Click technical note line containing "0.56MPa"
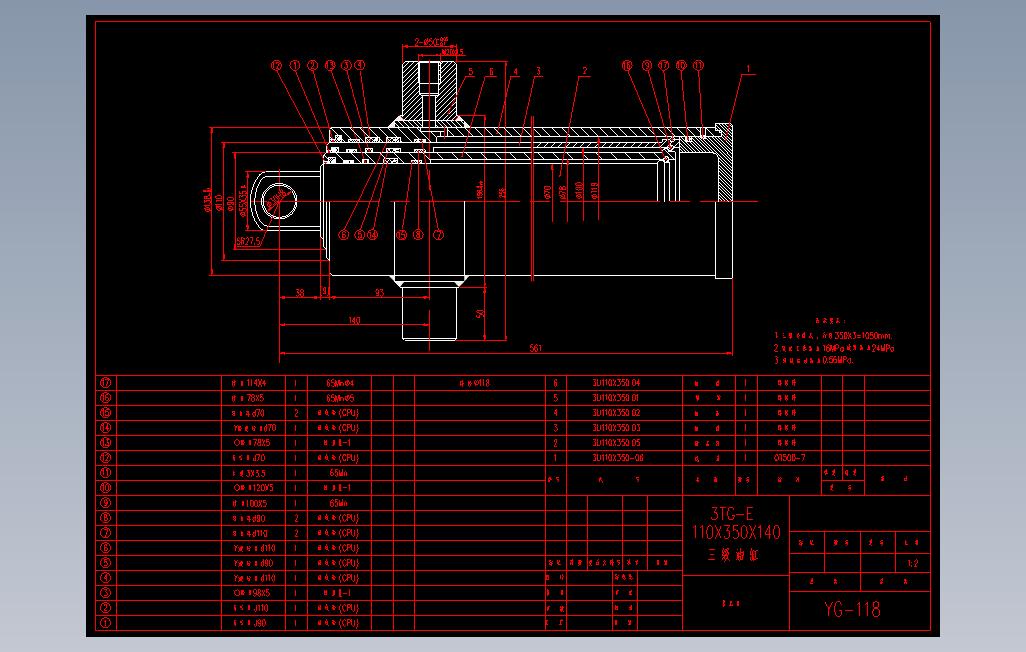1026x652 pixels. pos(813,360)
